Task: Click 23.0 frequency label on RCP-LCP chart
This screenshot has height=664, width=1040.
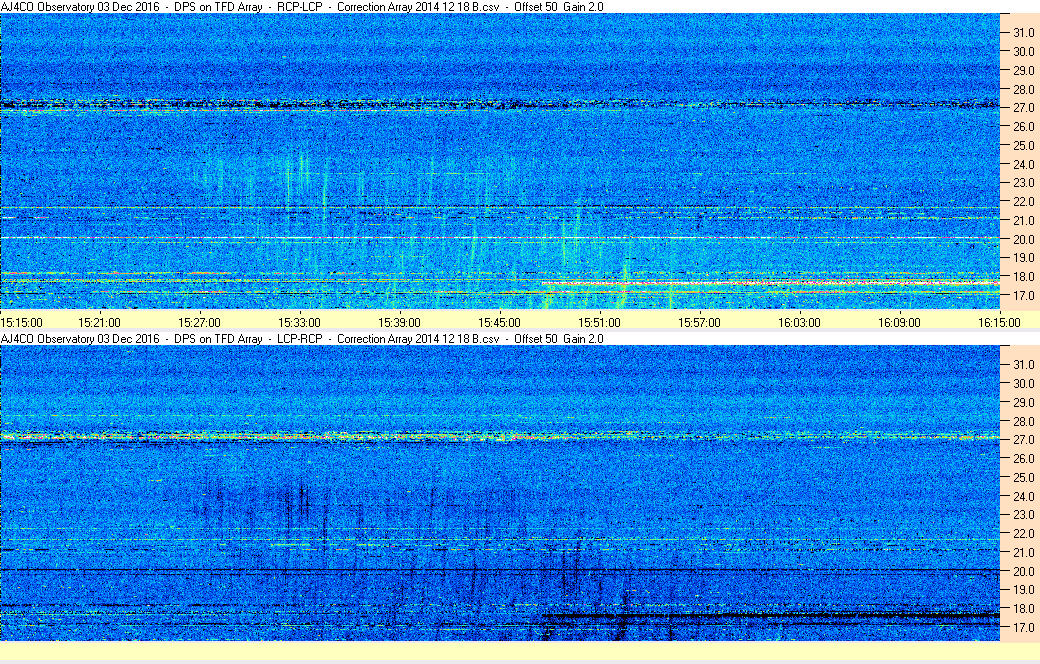Action: [1023, 182]
